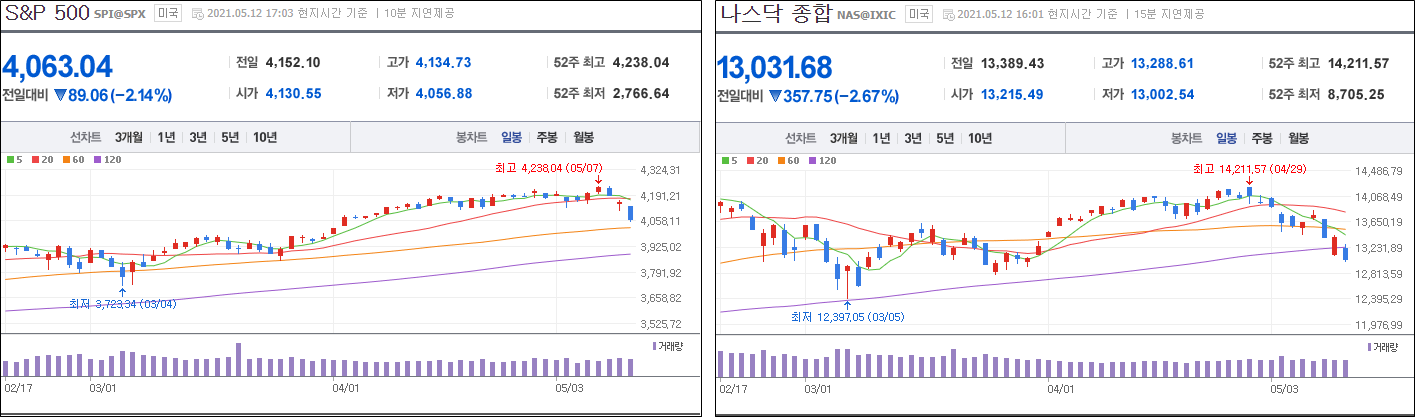Click 나스닥 전일 value 13,389.43
The width and height of the screenshot is (1415, 417).
1013,62
